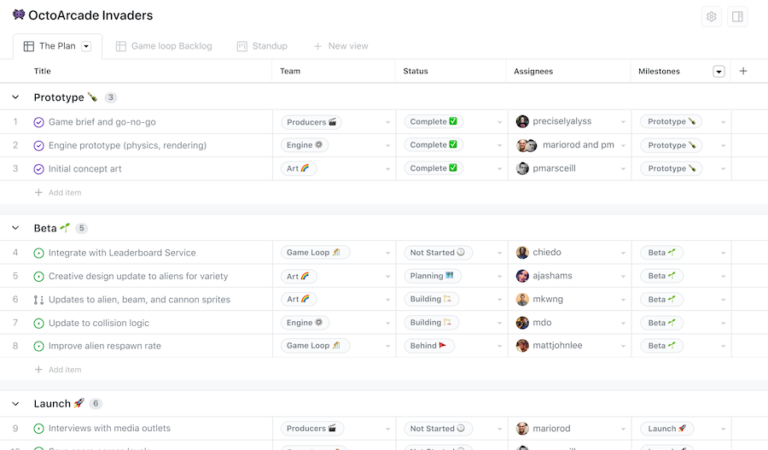
Task: Open Status dropdown for Improve alien respawn rate
Action: click(499, 346)
